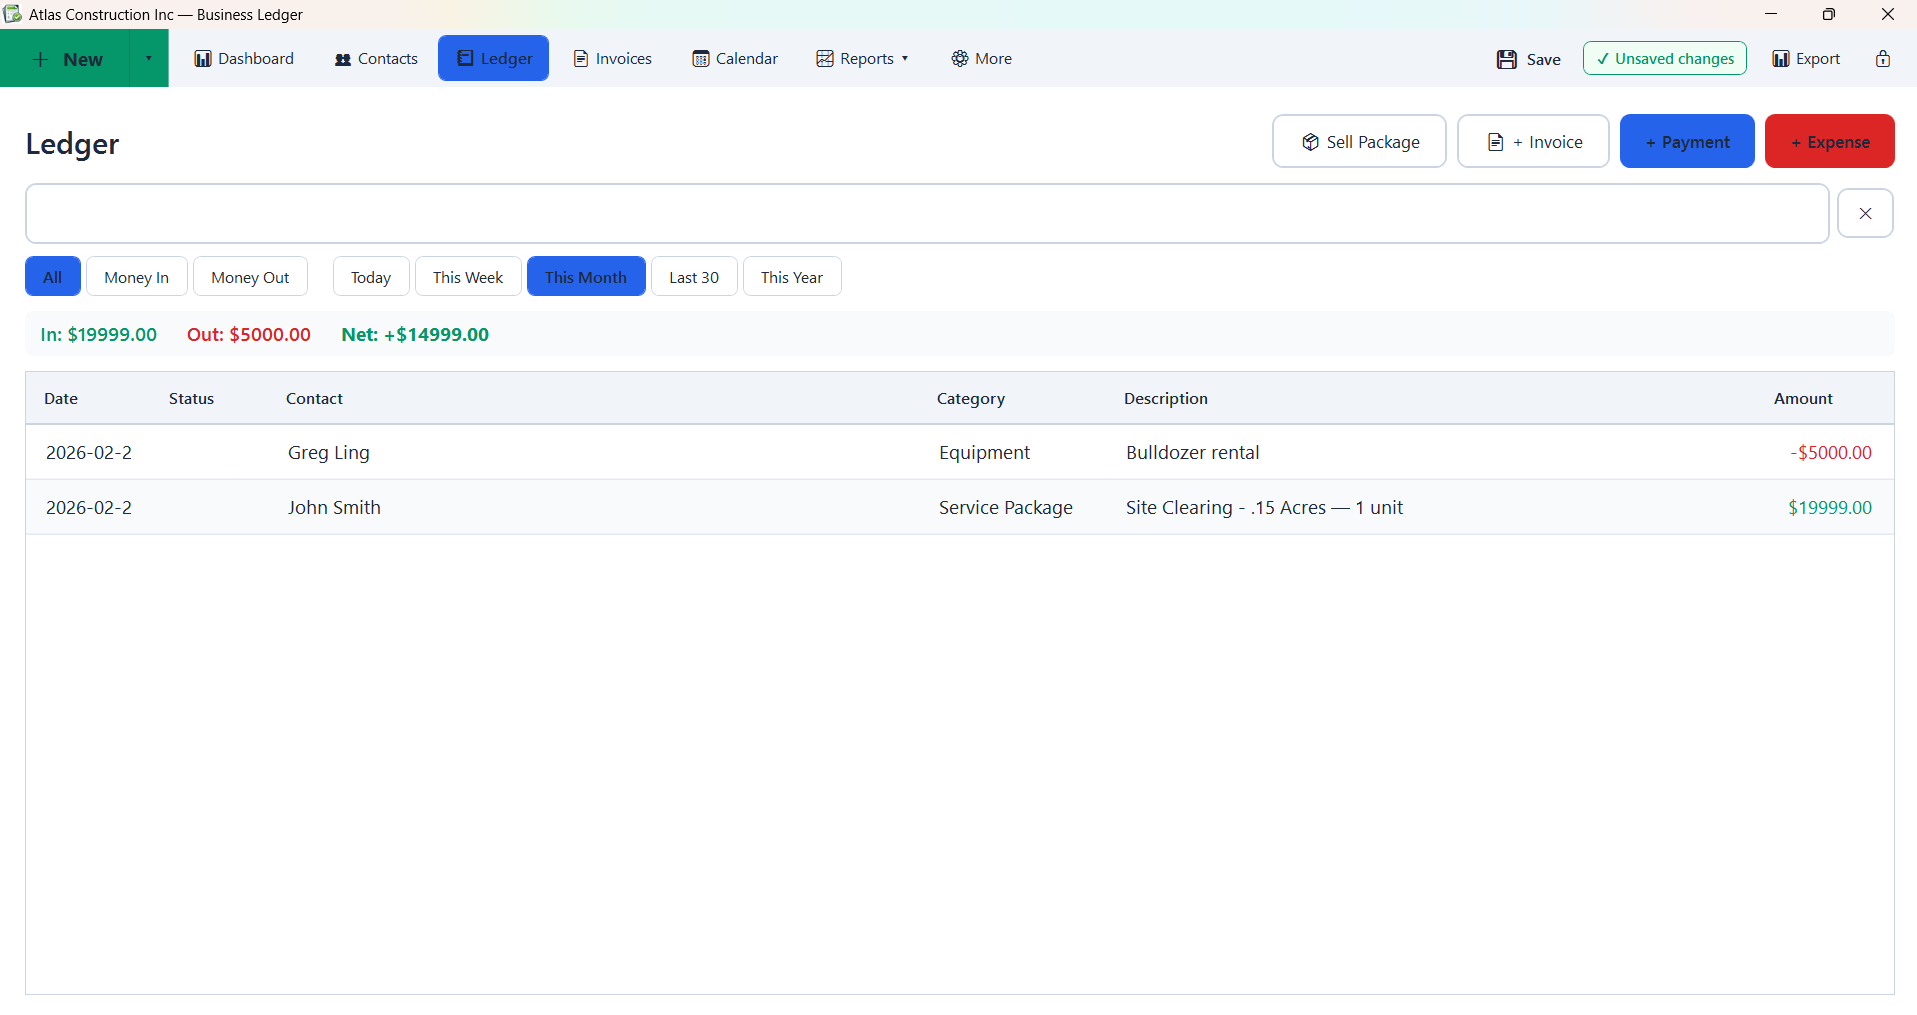Click the lock icon near Export
Image resolution: width=1917 pixels, height=1015 pixels.
click(1884, 58)
